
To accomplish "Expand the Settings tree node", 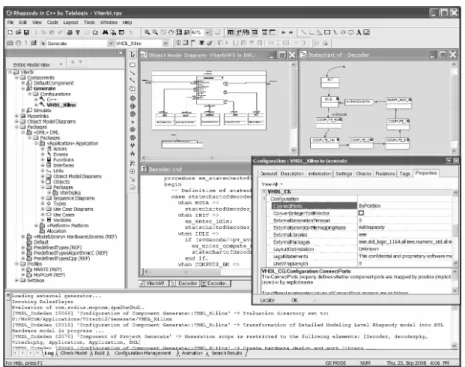I will click(17, 280).
